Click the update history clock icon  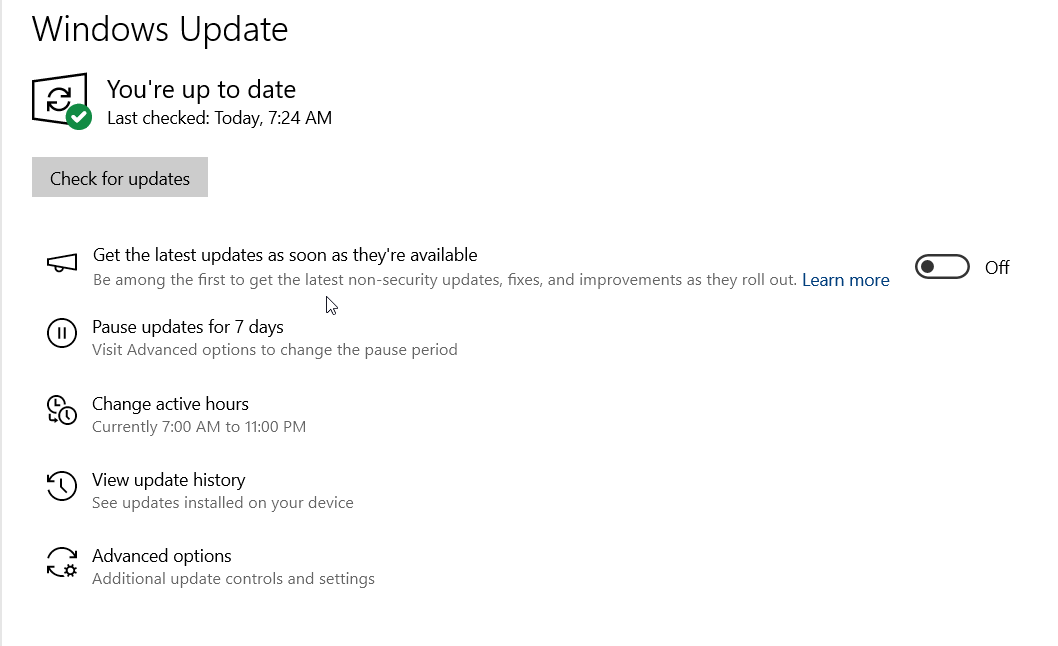[62, 487]
